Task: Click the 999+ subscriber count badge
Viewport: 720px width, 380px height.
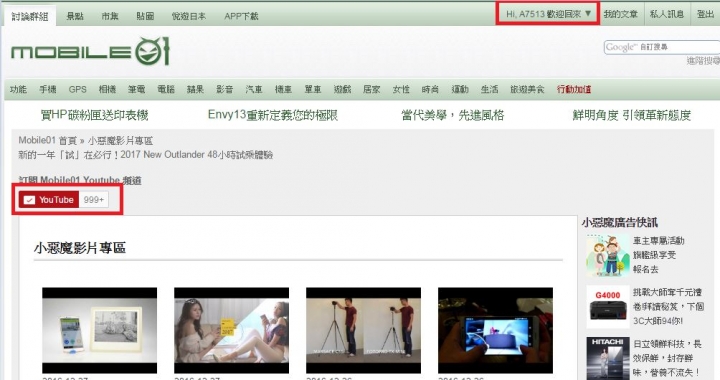Action: 94,200
